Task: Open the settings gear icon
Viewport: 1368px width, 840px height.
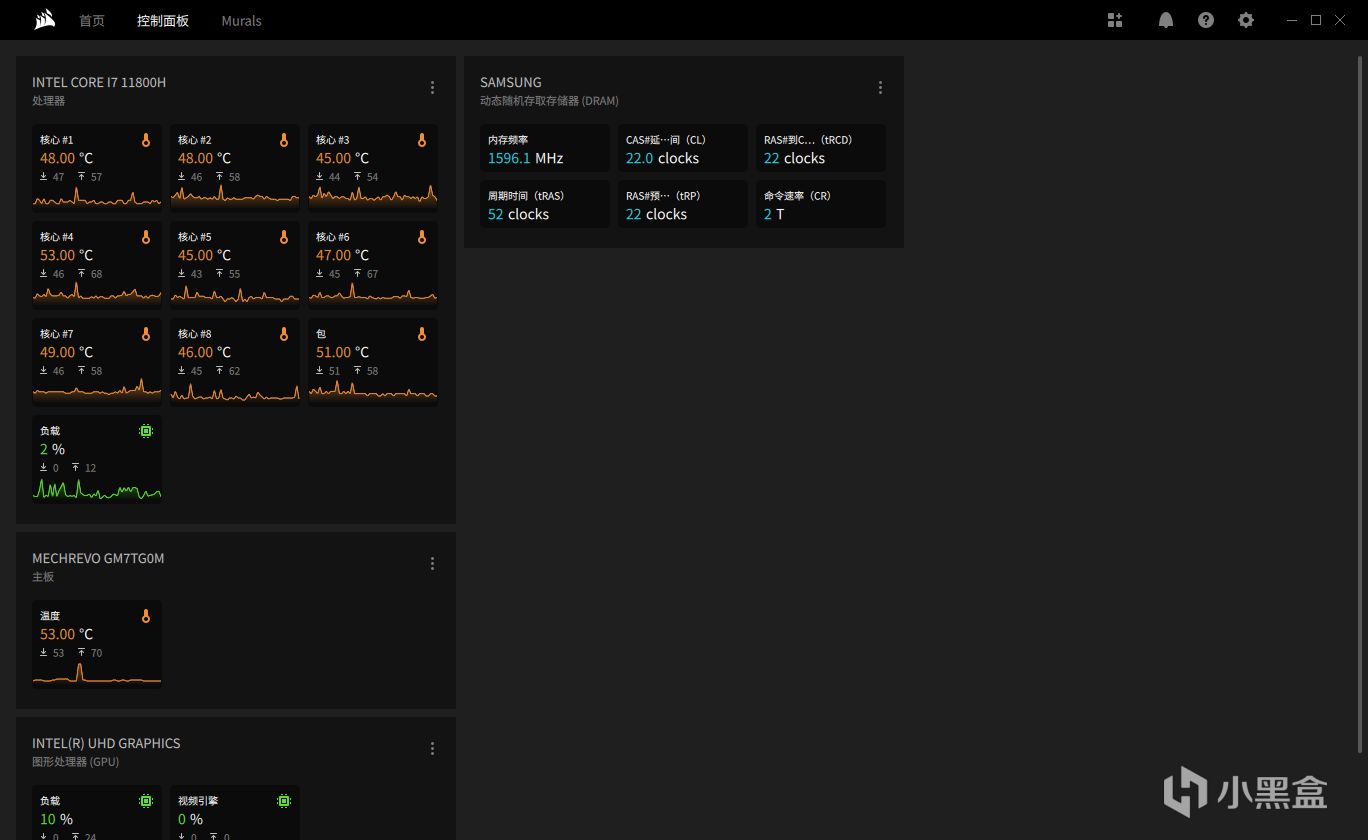Action: [x=1246, y=20]
